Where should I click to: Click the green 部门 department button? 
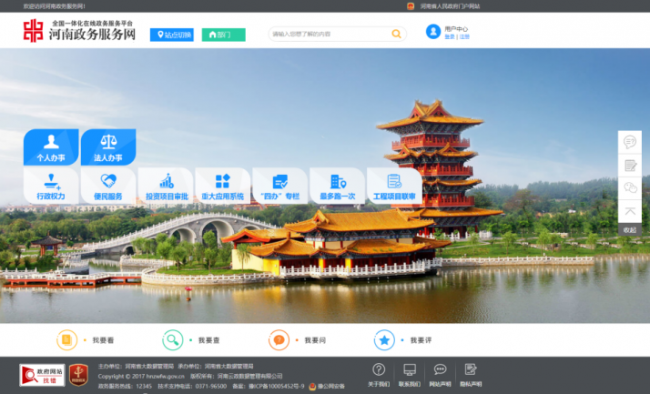coord(223,35)
